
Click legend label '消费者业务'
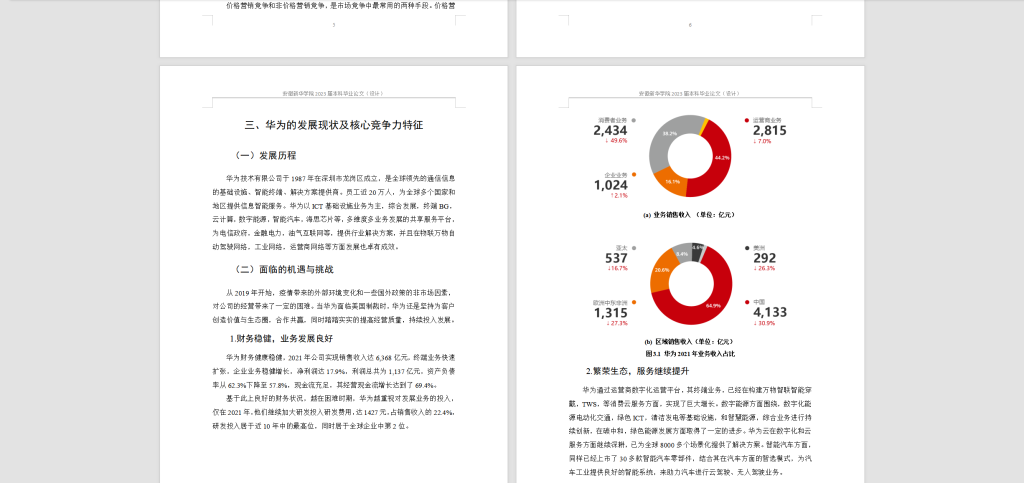click(613, 120)
